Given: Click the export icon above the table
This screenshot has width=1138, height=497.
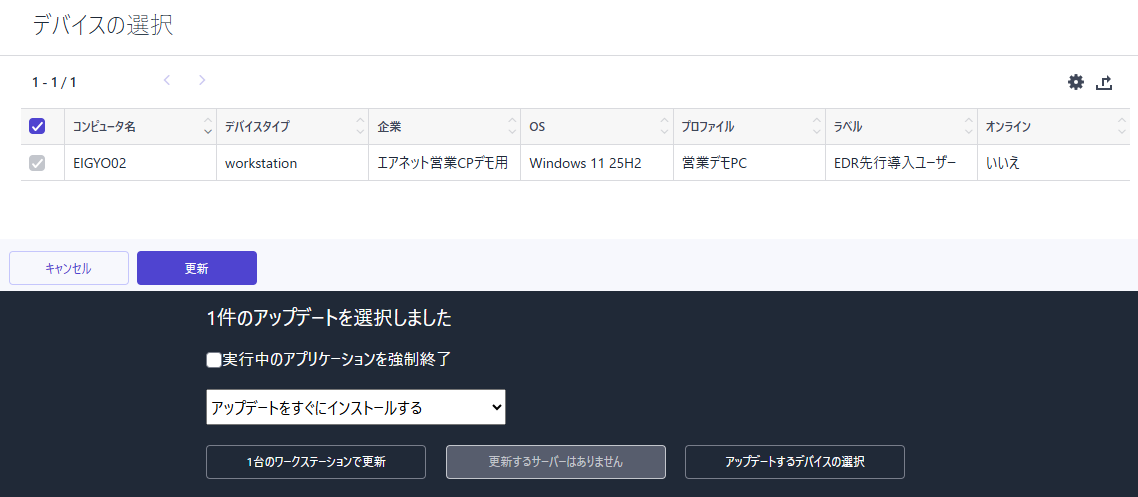Looking at the screenshot, I should click(x=1104, y=83).
